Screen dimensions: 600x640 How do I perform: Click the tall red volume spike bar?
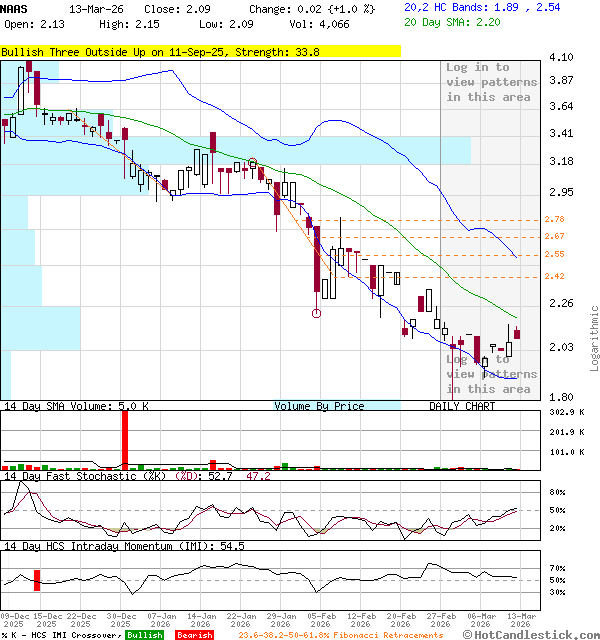[x=125, y=438]
